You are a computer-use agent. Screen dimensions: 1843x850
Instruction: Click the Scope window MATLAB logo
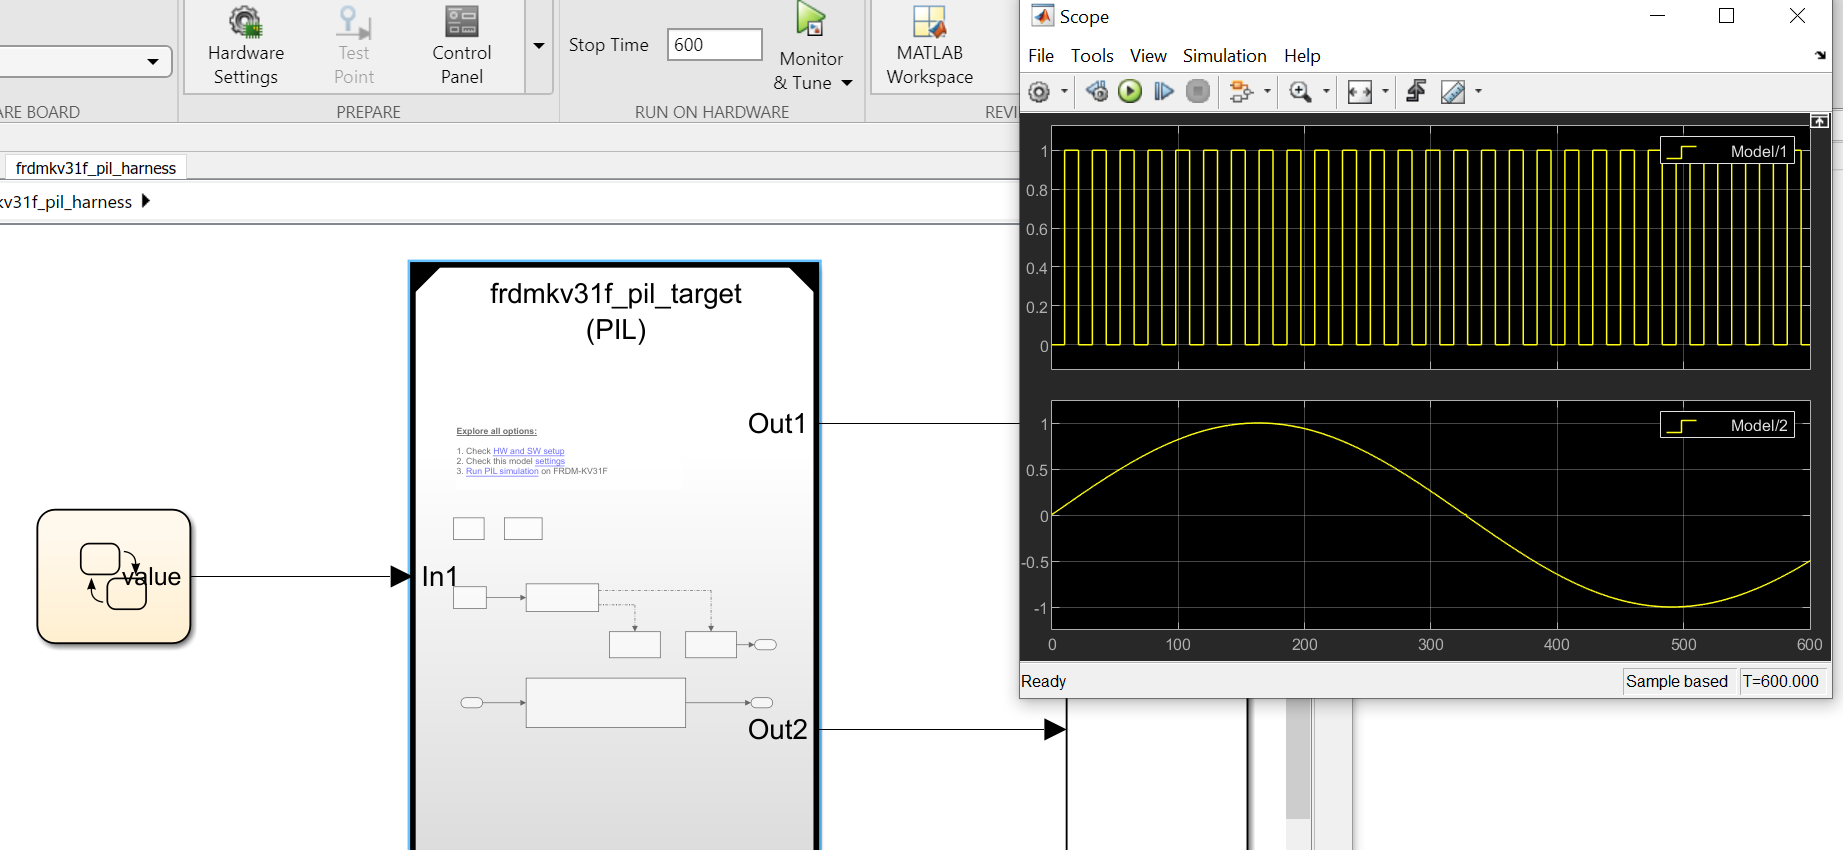[1042, 16]
